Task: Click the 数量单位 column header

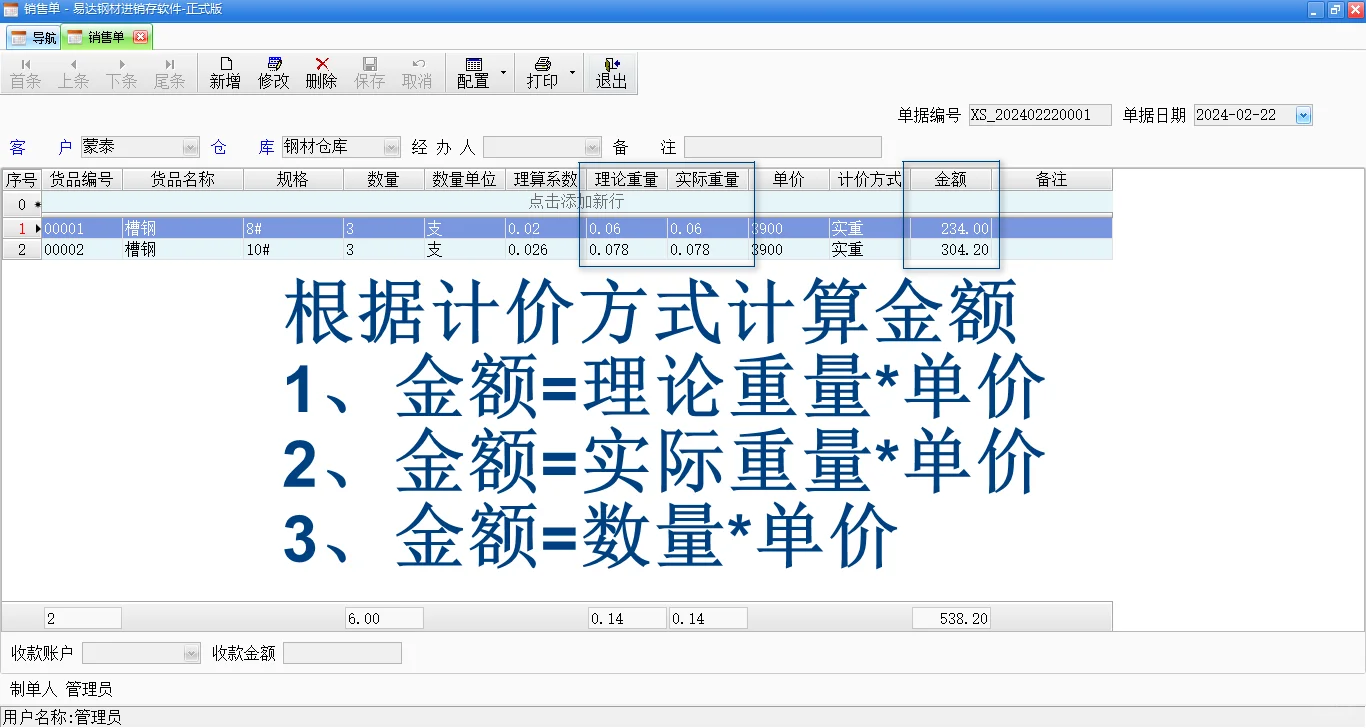Action: pyautogui.click(x=465, y=180)
